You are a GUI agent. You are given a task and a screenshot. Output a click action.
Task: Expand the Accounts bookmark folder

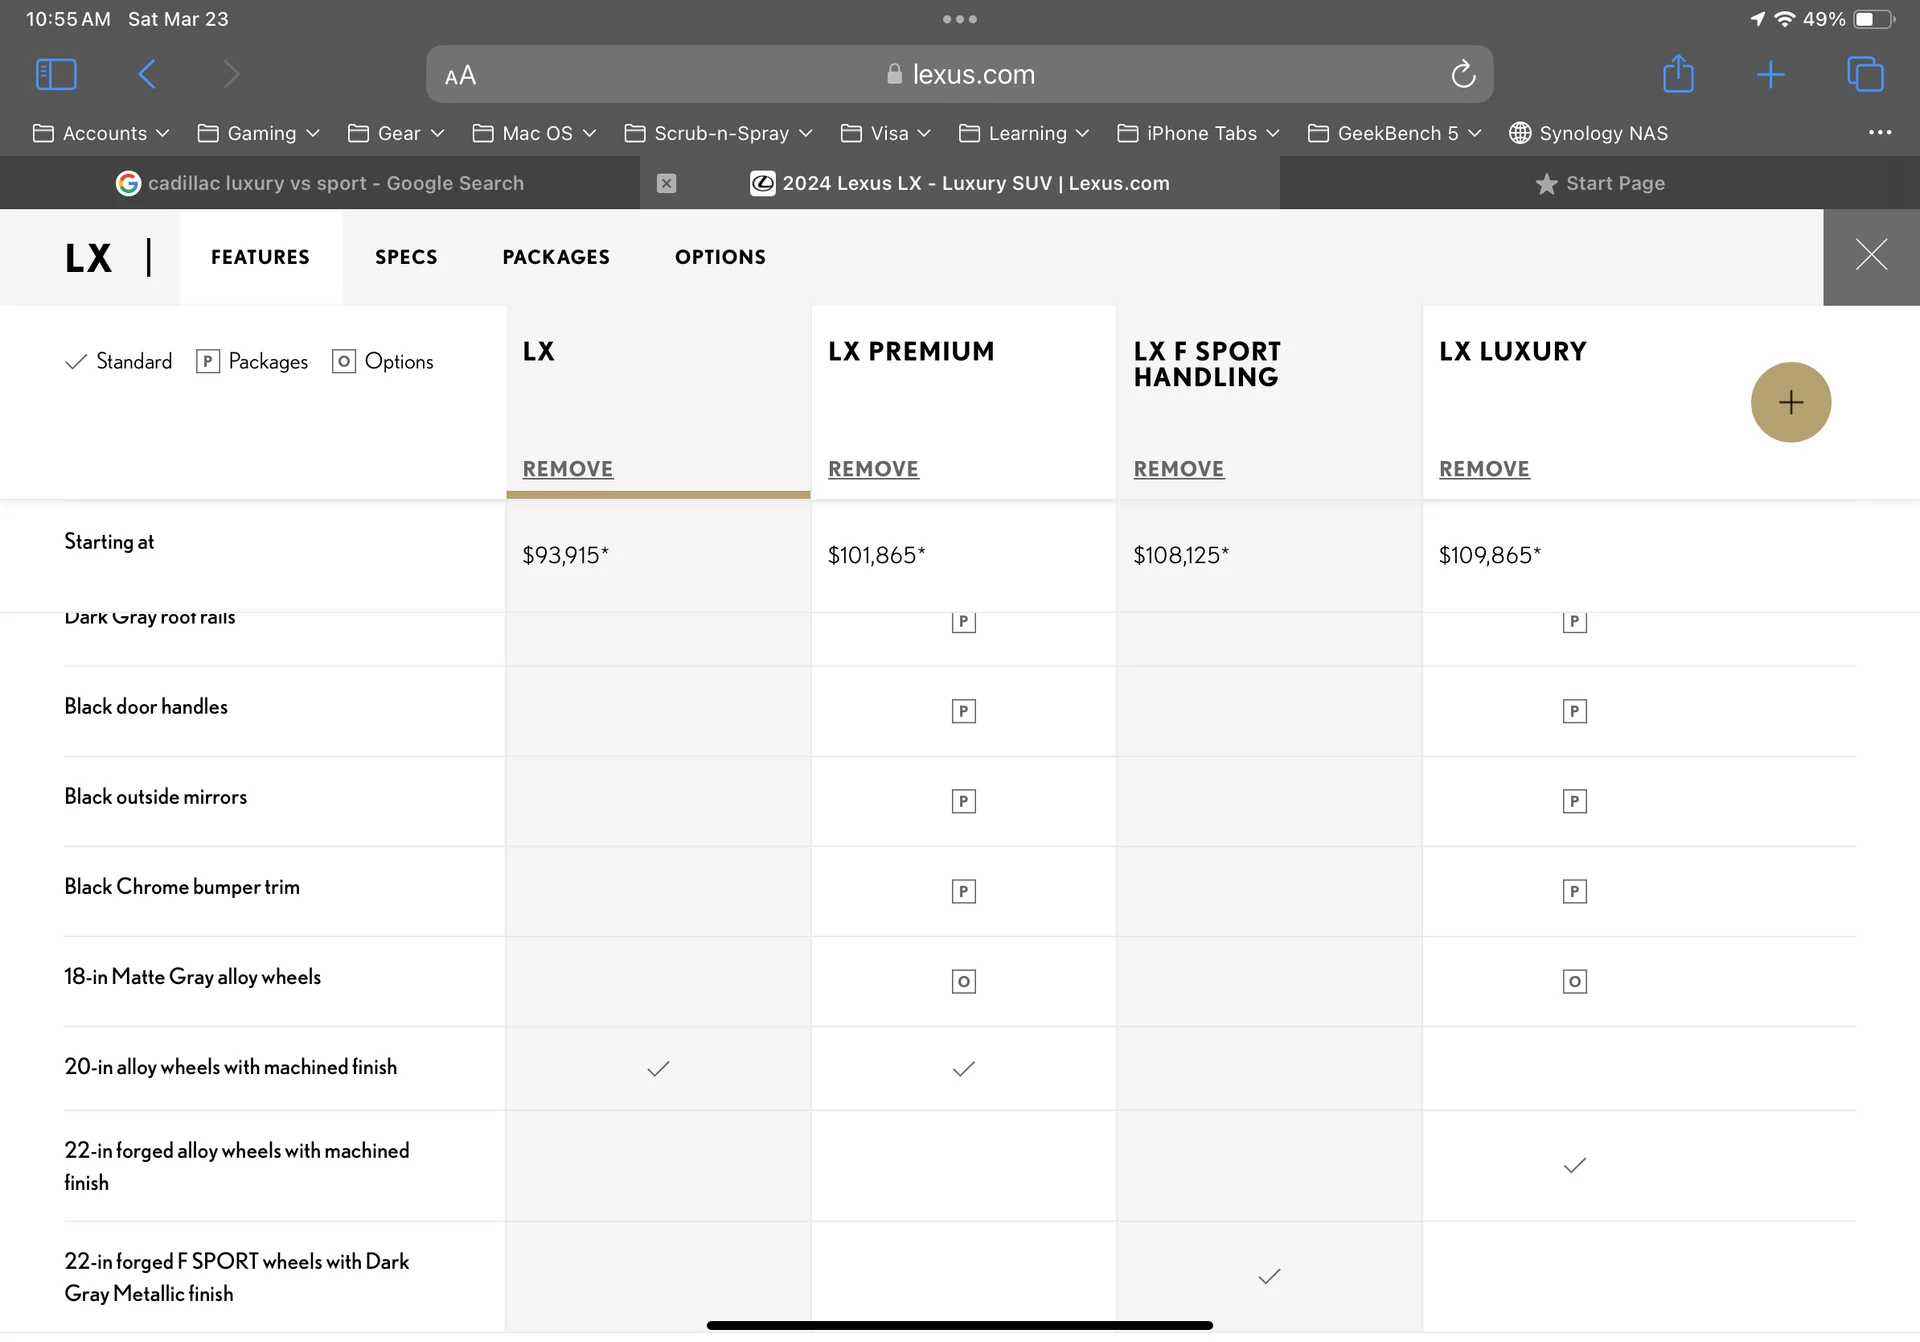coord(101,133)
